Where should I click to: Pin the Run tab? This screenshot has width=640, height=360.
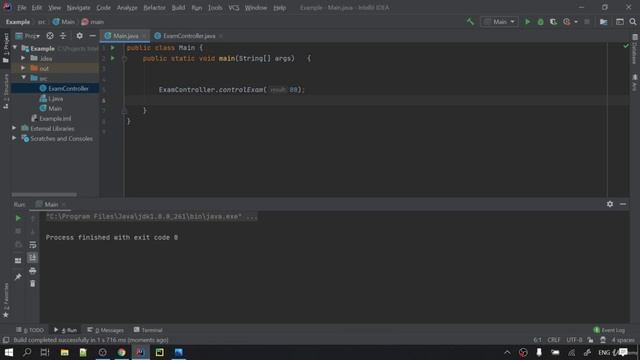point(18,277)
